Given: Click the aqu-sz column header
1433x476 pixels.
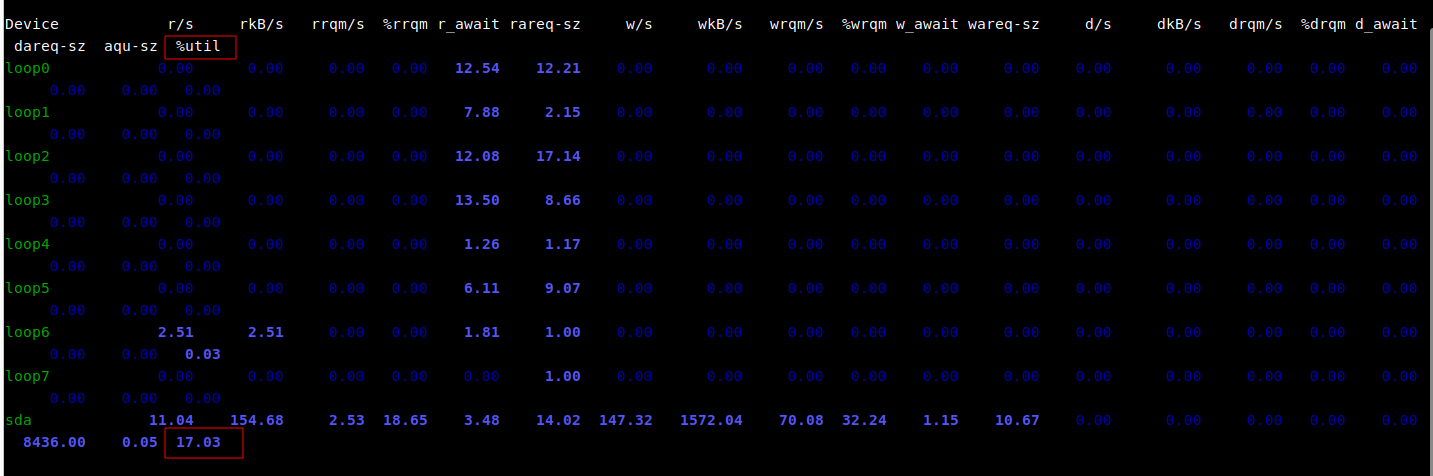Looking at the screenshot, I should [x=130, y=46].
